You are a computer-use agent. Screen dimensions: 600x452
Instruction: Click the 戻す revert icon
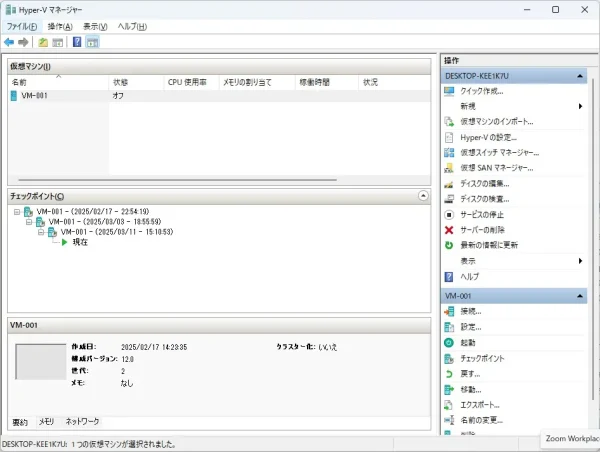click(x=449, y=374)
